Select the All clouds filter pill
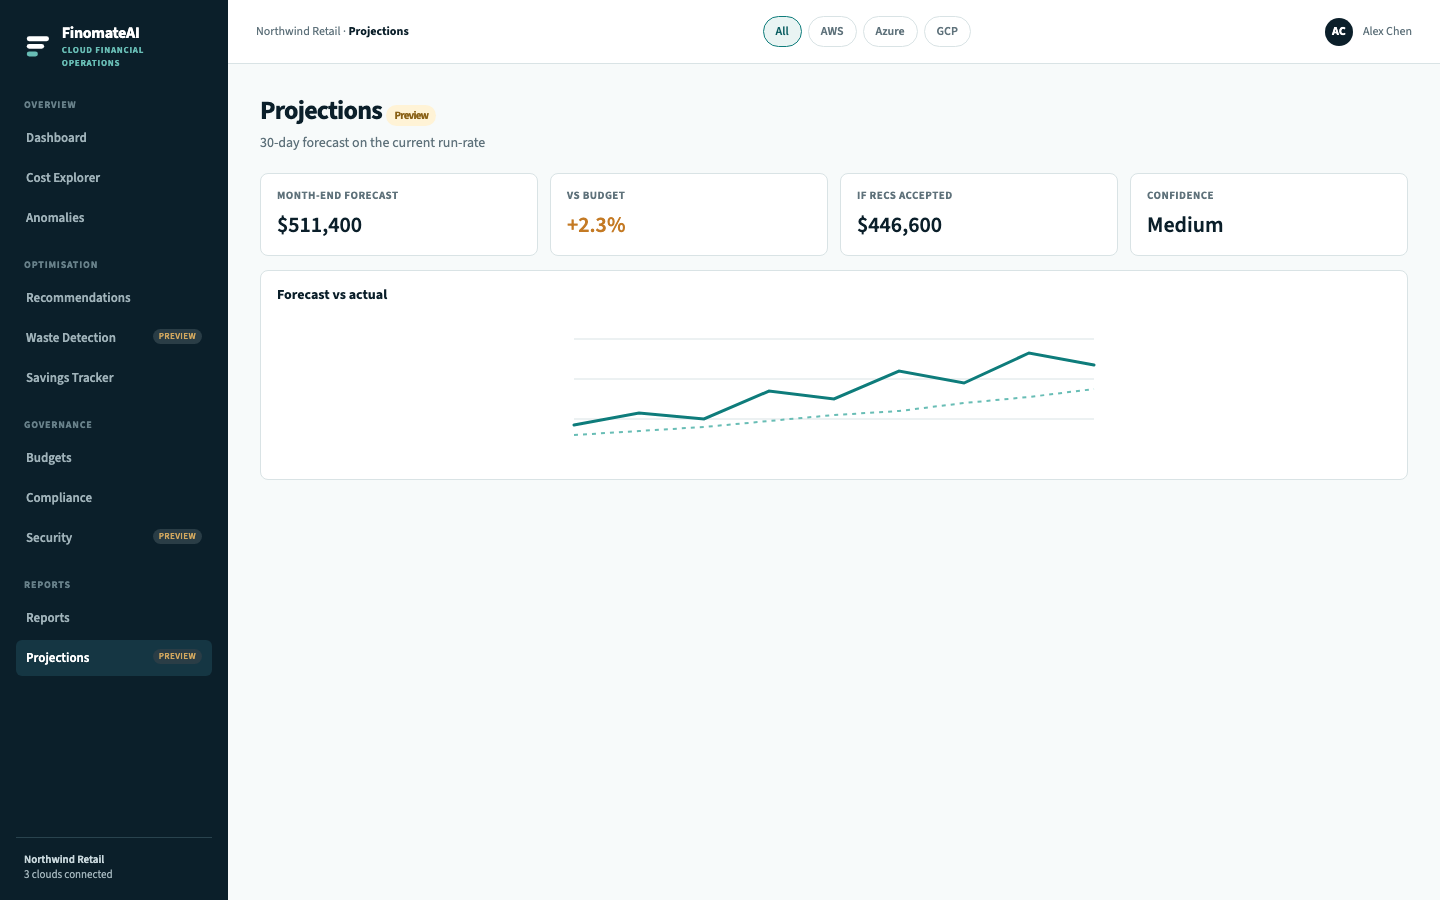This screenshot has height=900, width=1440. click(782, 32)
